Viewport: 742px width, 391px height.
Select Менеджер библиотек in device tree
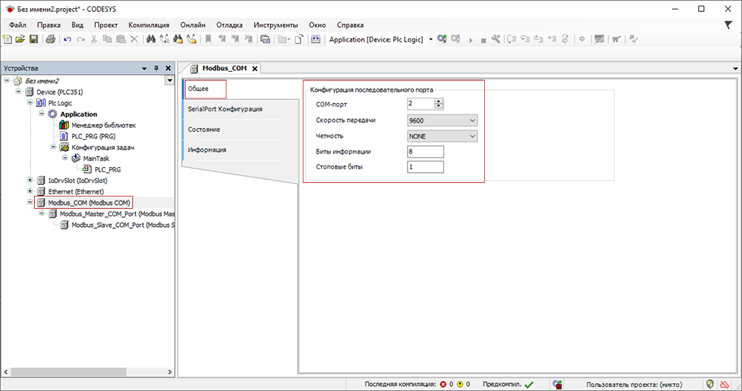[103, 125]
